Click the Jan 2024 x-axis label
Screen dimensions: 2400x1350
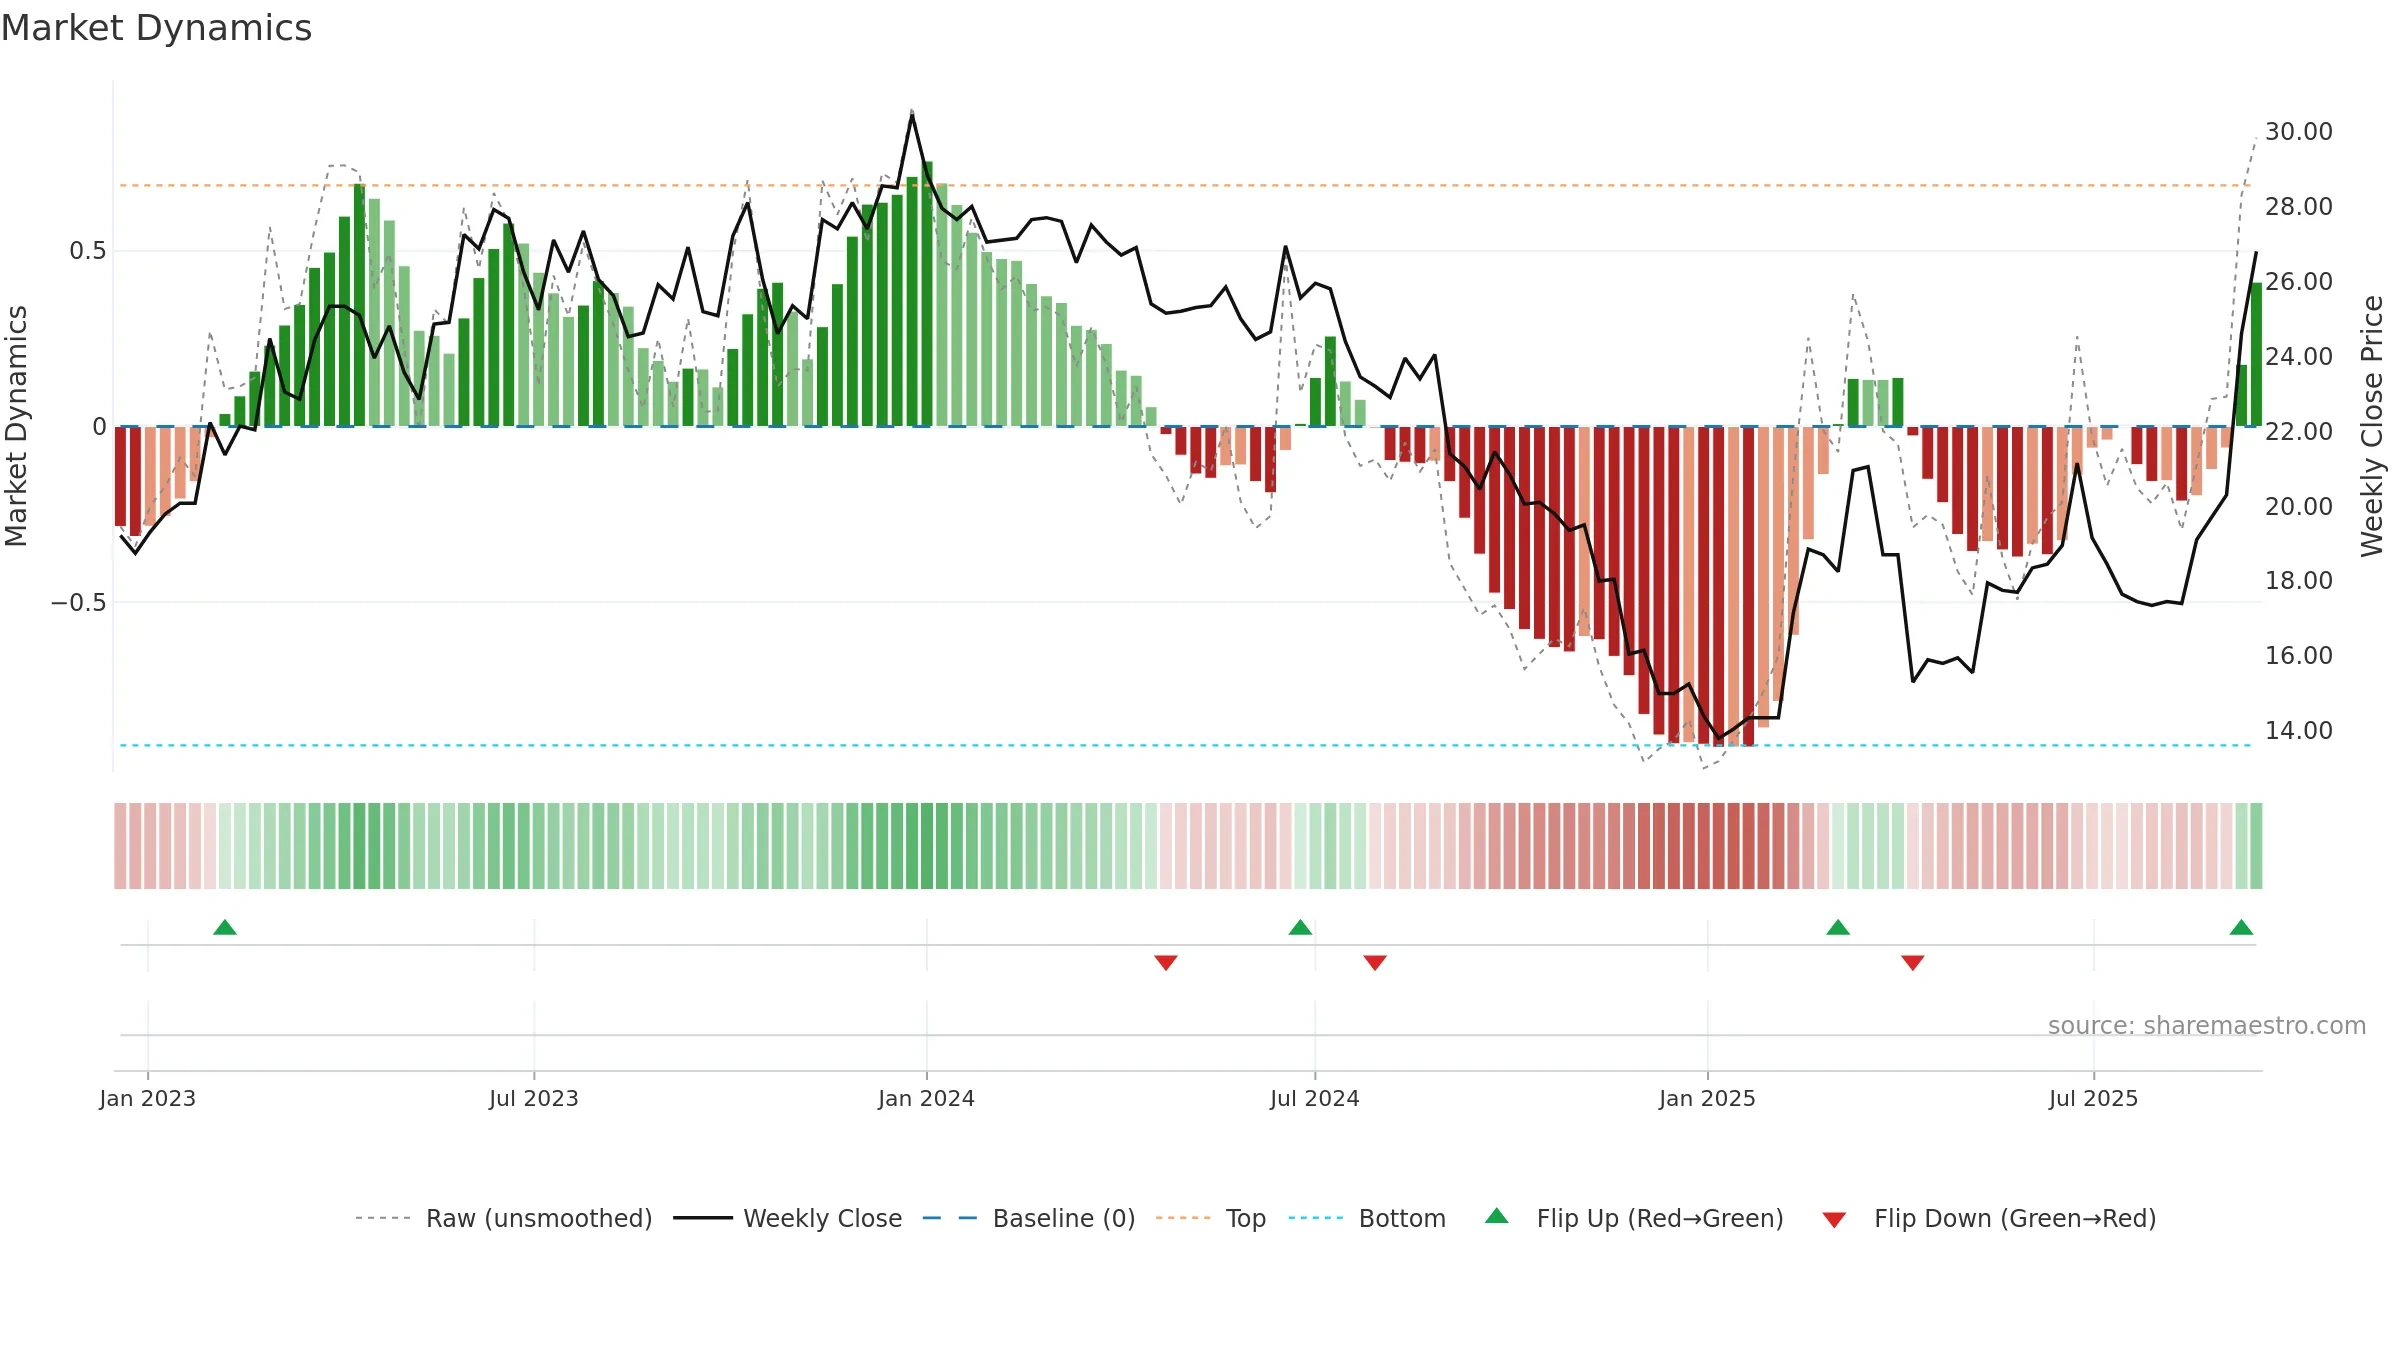(x=927, y=1098)
